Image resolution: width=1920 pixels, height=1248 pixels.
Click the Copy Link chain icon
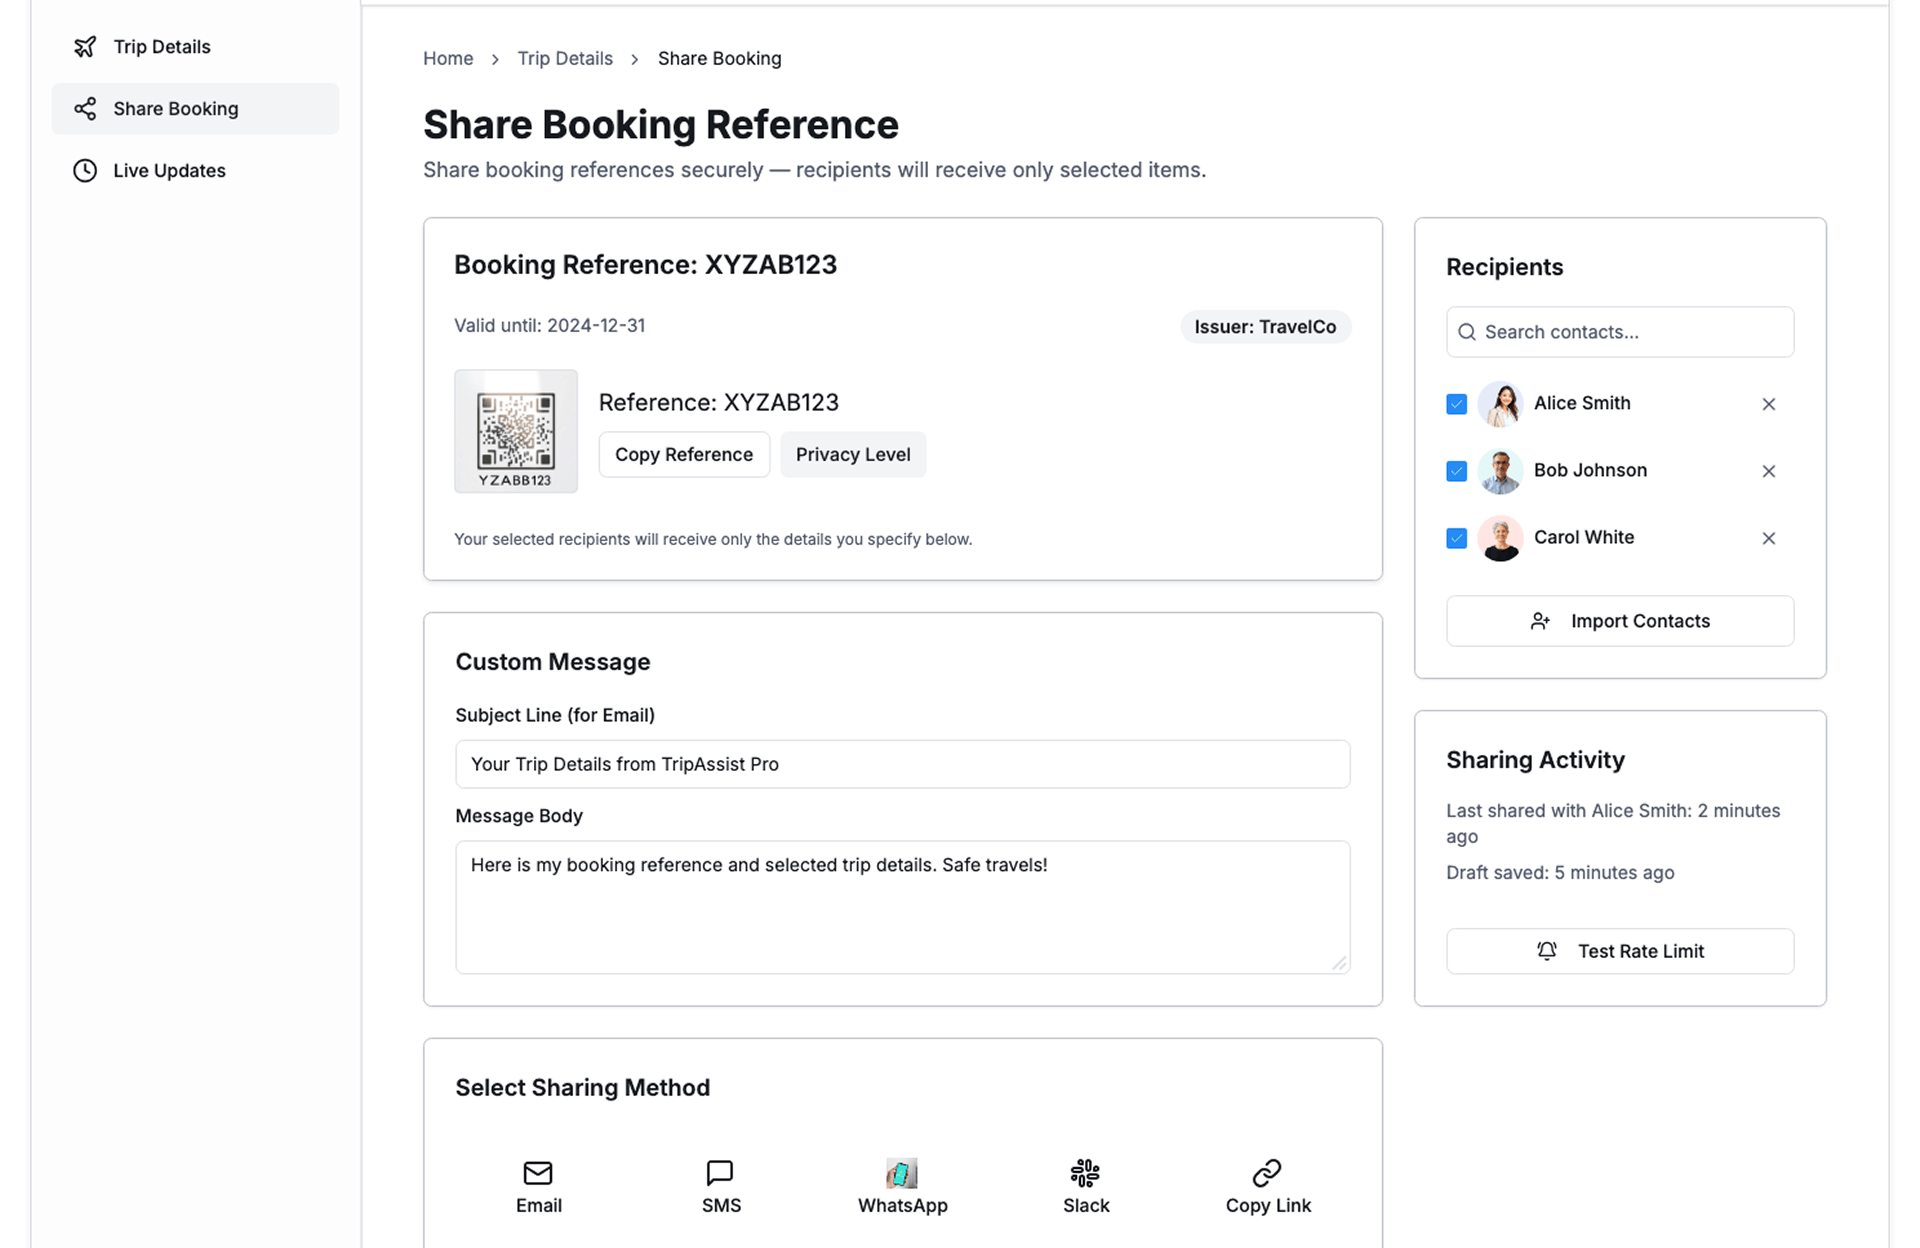coord(1267,1173)
